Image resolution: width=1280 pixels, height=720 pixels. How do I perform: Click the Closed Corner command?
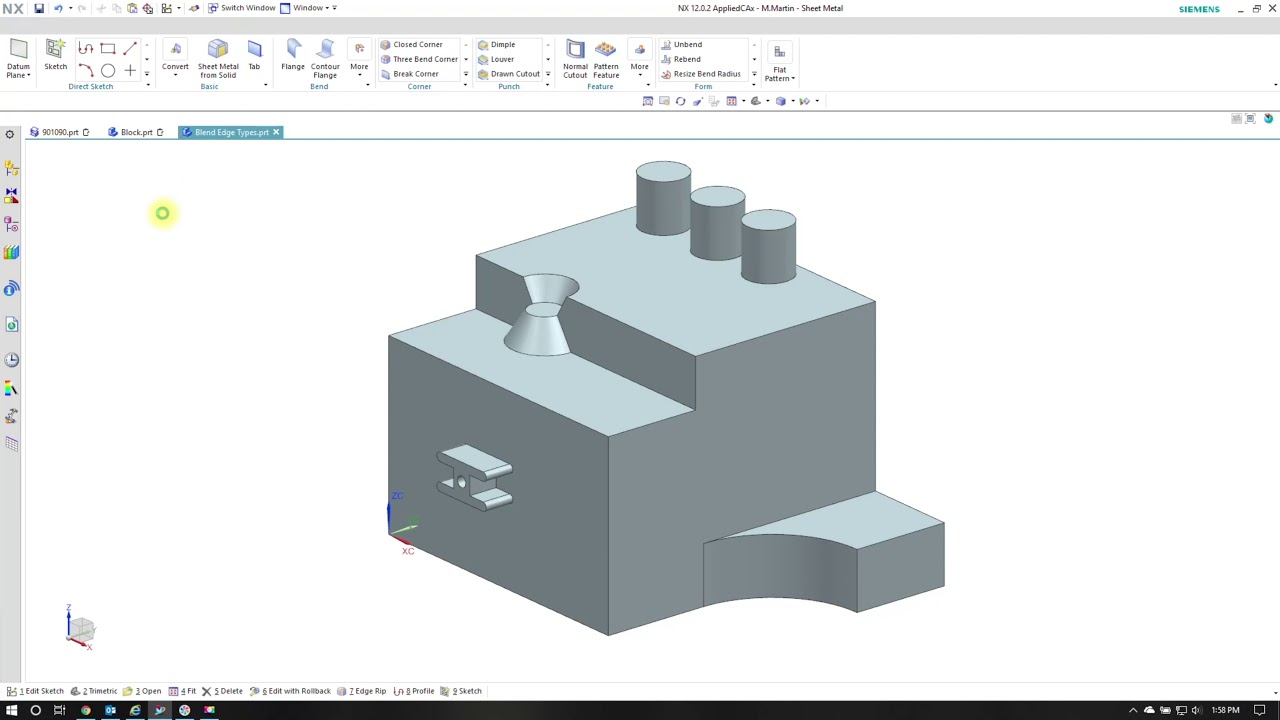coord(411,45)
